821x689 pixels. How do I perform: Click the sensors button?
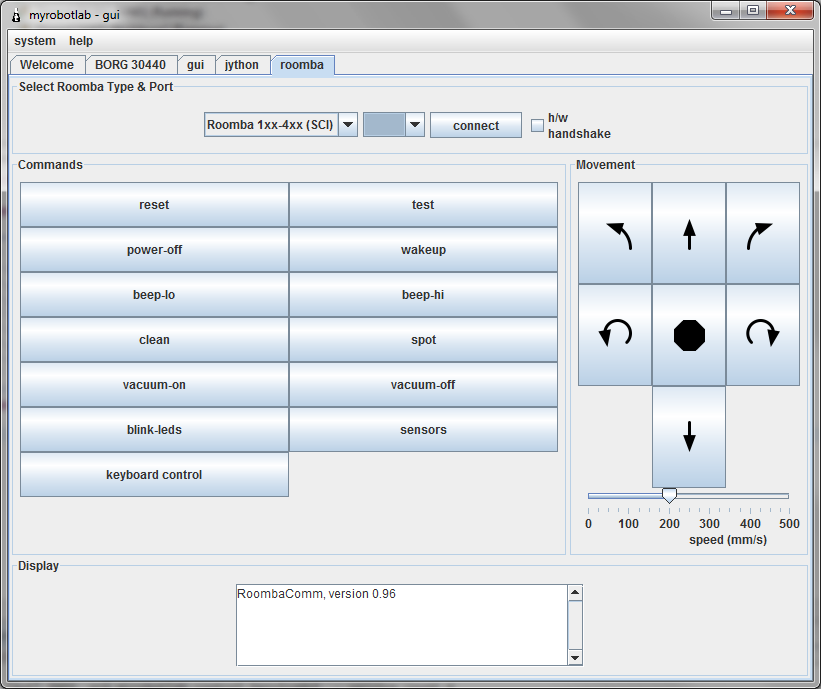click(x=423, y=430)
